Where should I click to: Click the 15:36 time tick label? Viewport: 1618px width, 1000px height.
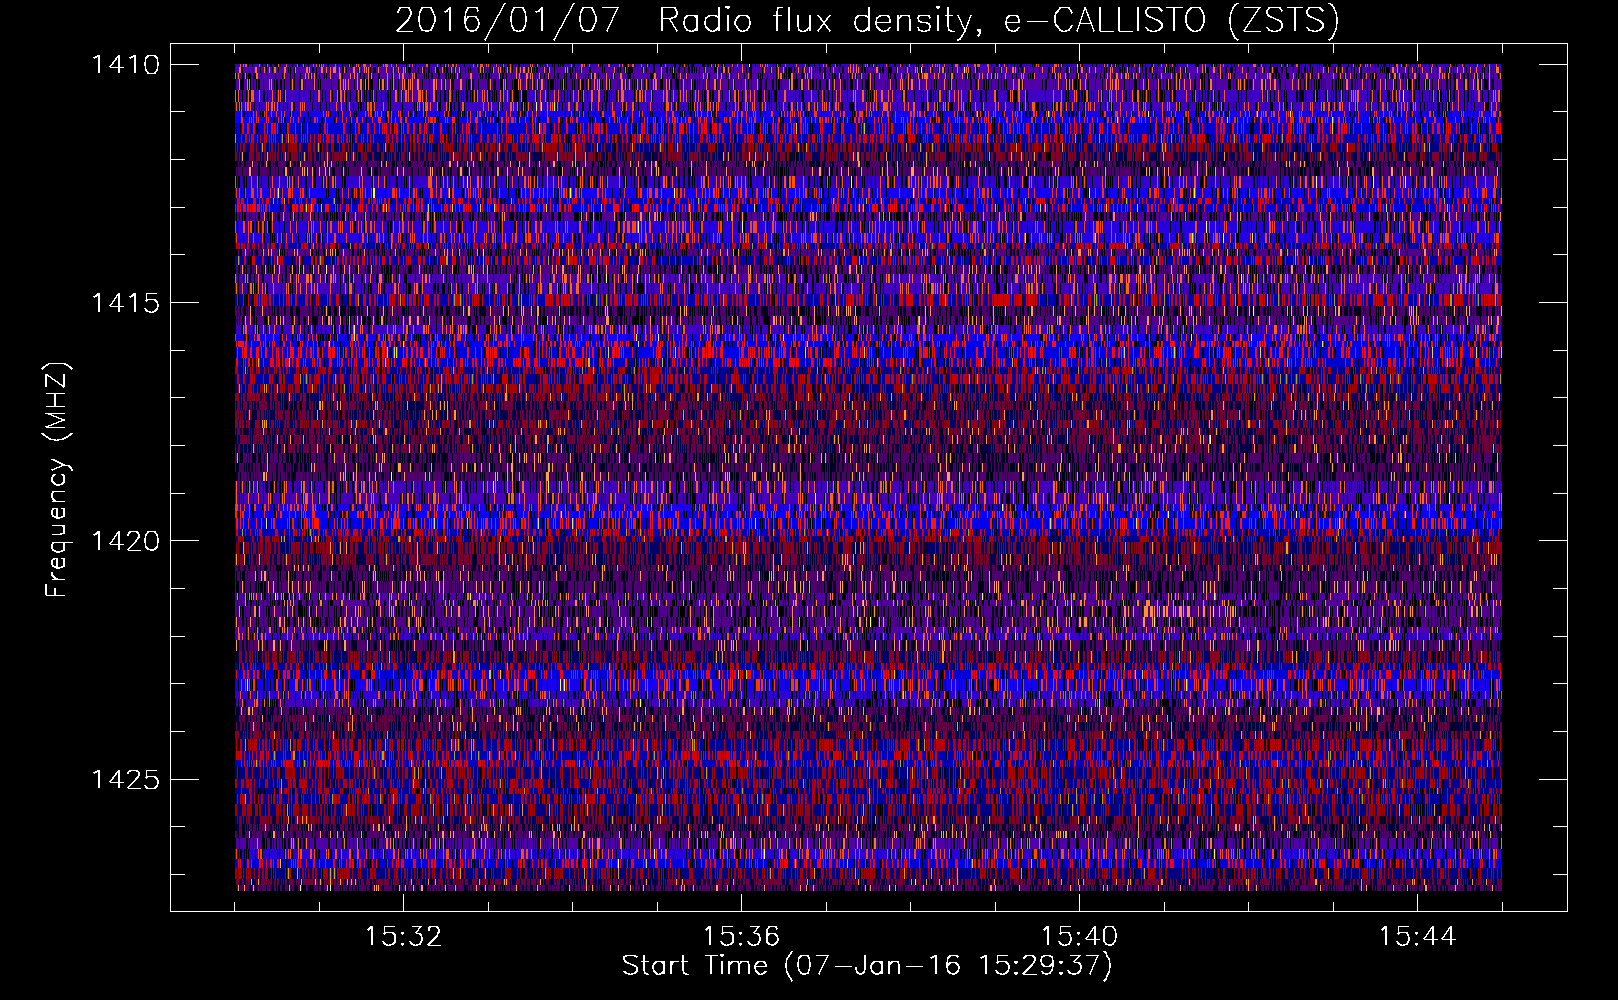741,937
